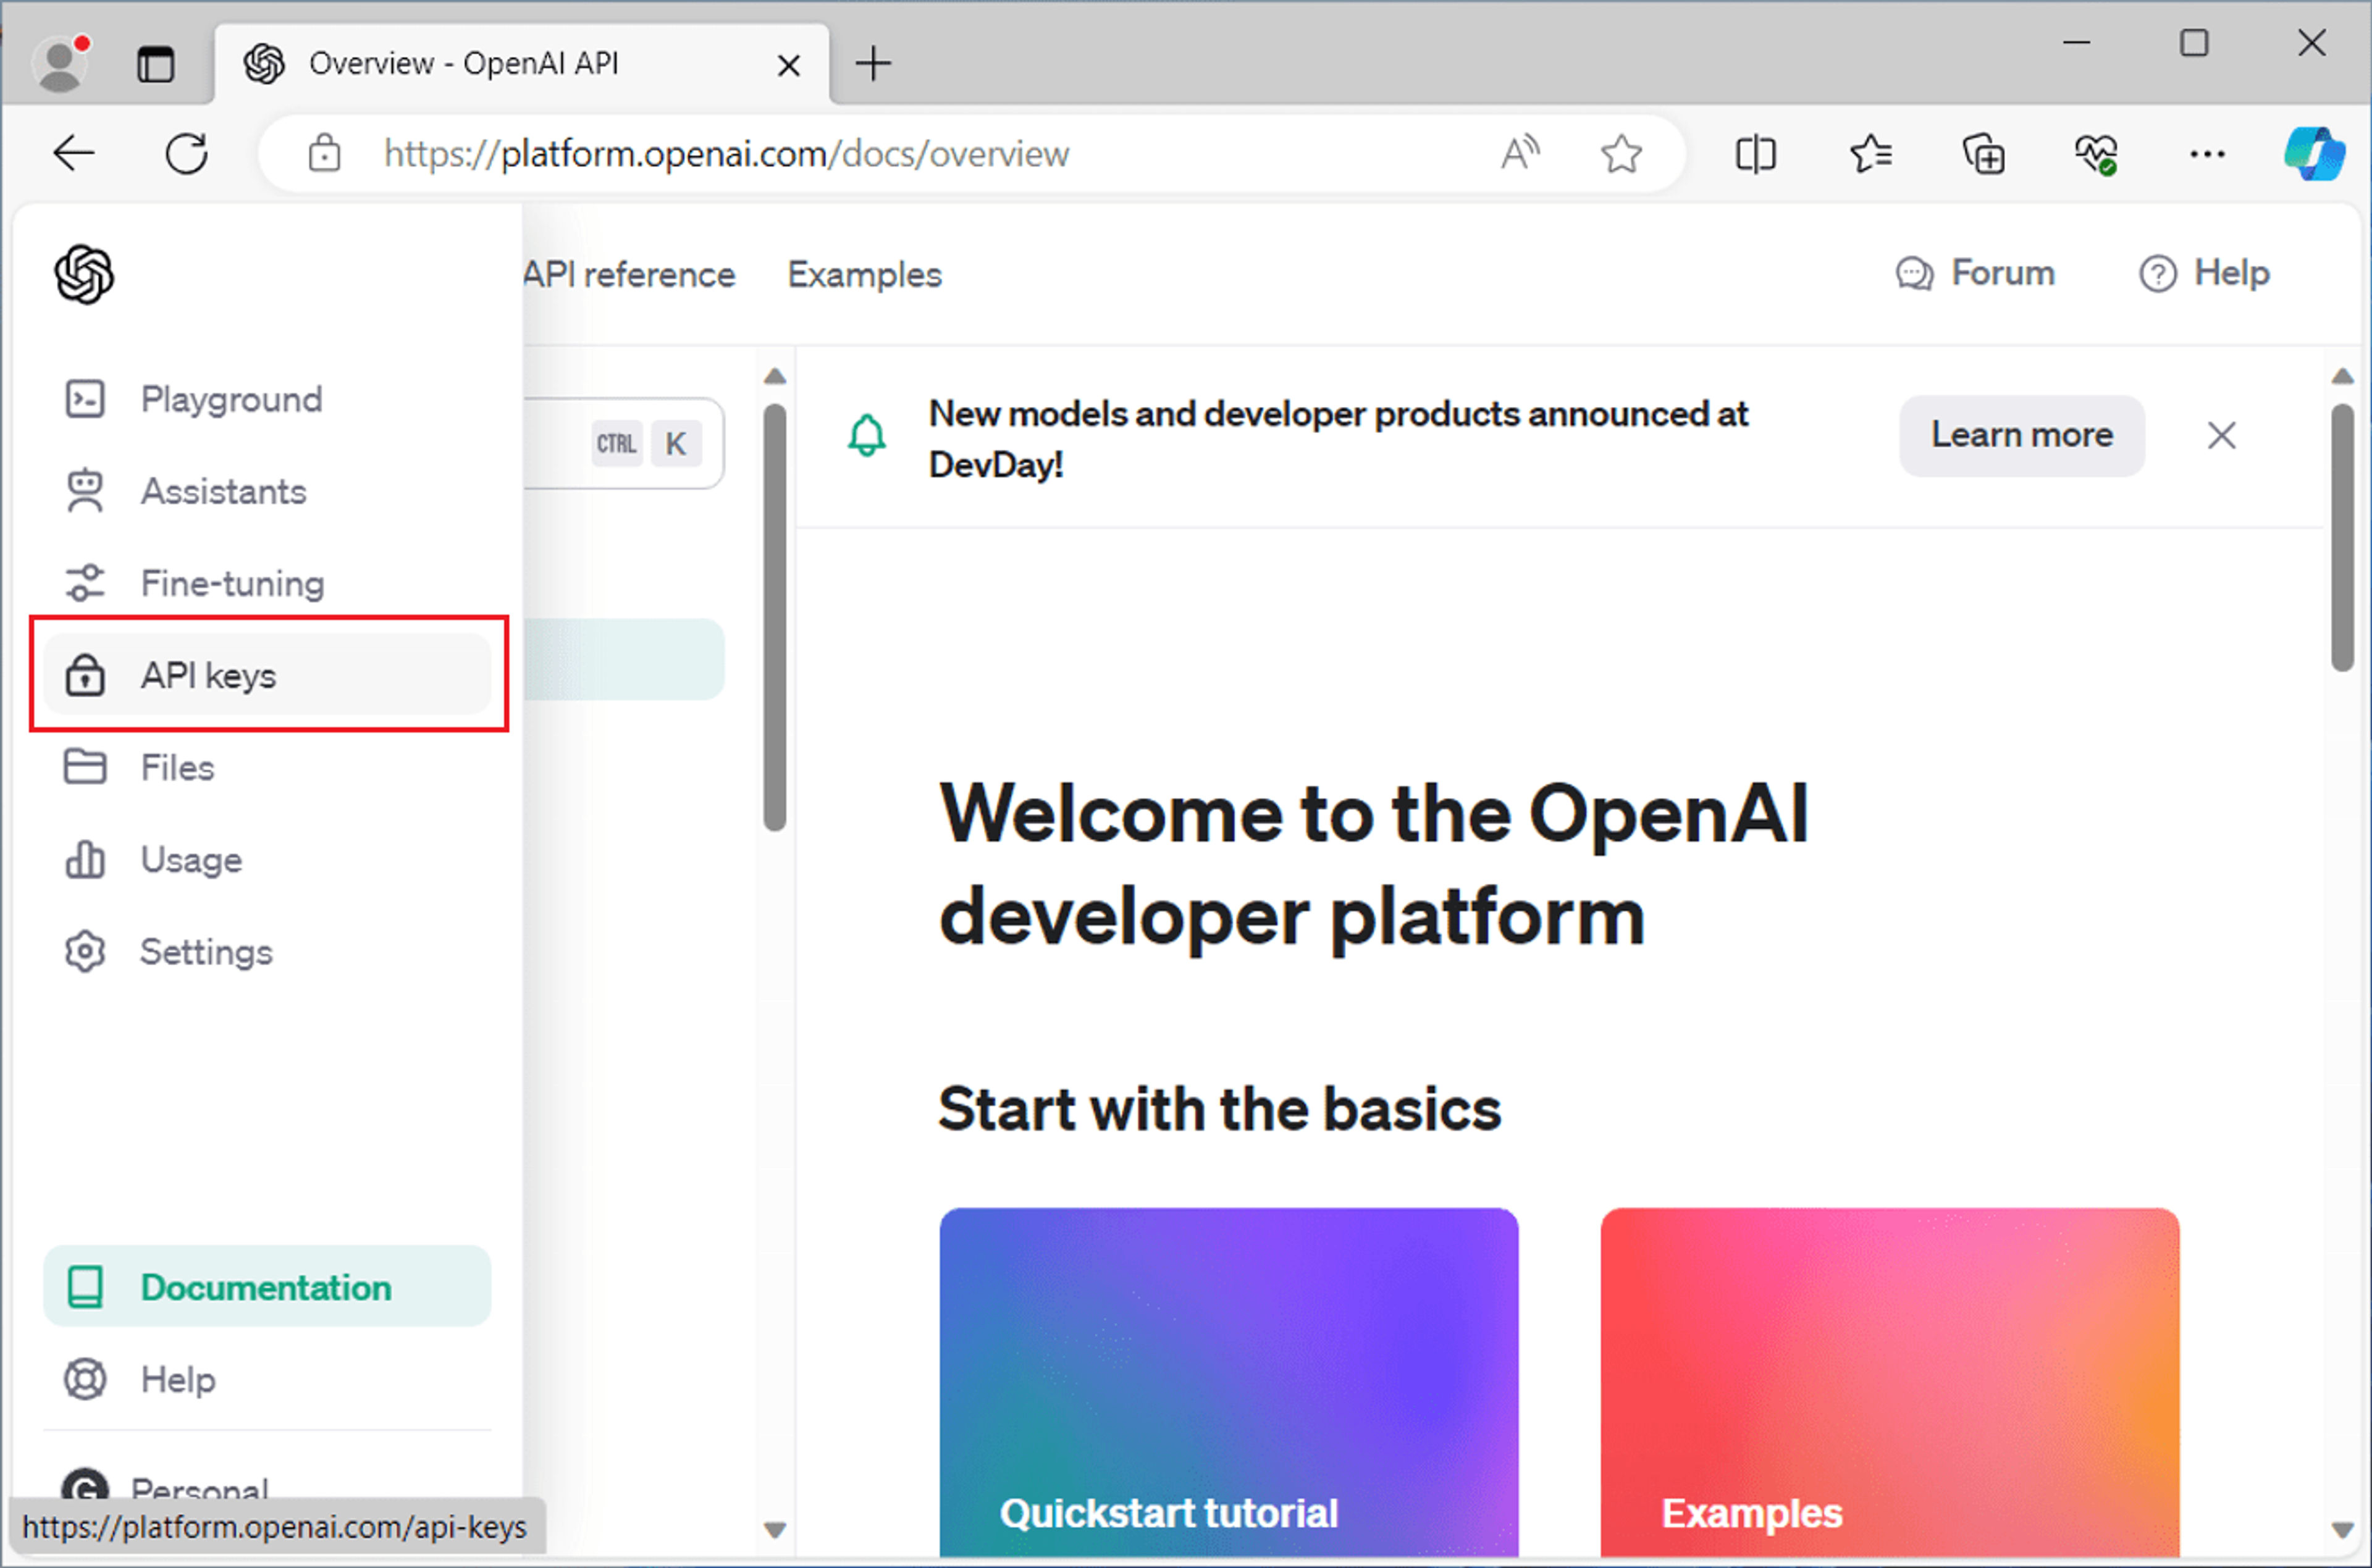
Task: View the Usage page
Action: (x=267, y=859)
